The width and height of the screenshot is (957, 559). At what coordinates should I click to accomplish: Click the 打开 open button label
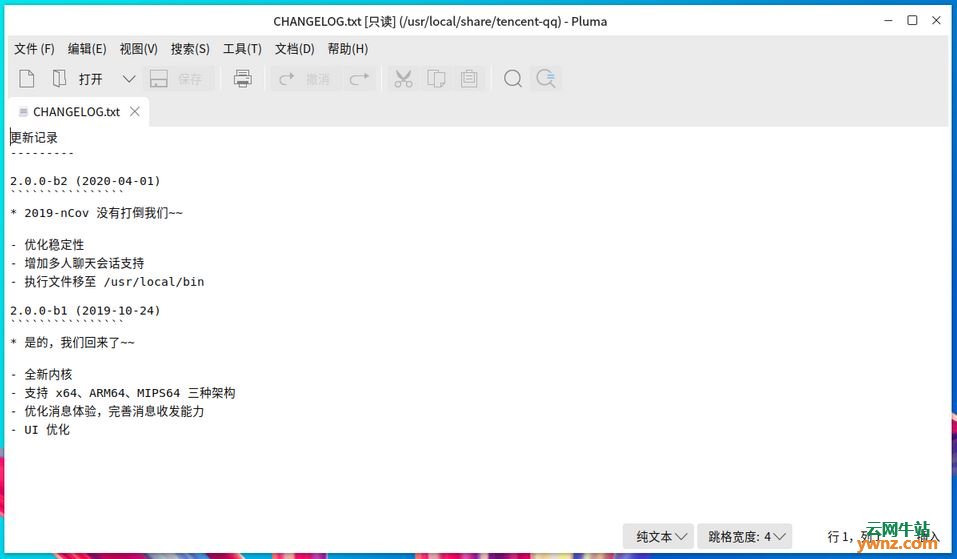90,79
